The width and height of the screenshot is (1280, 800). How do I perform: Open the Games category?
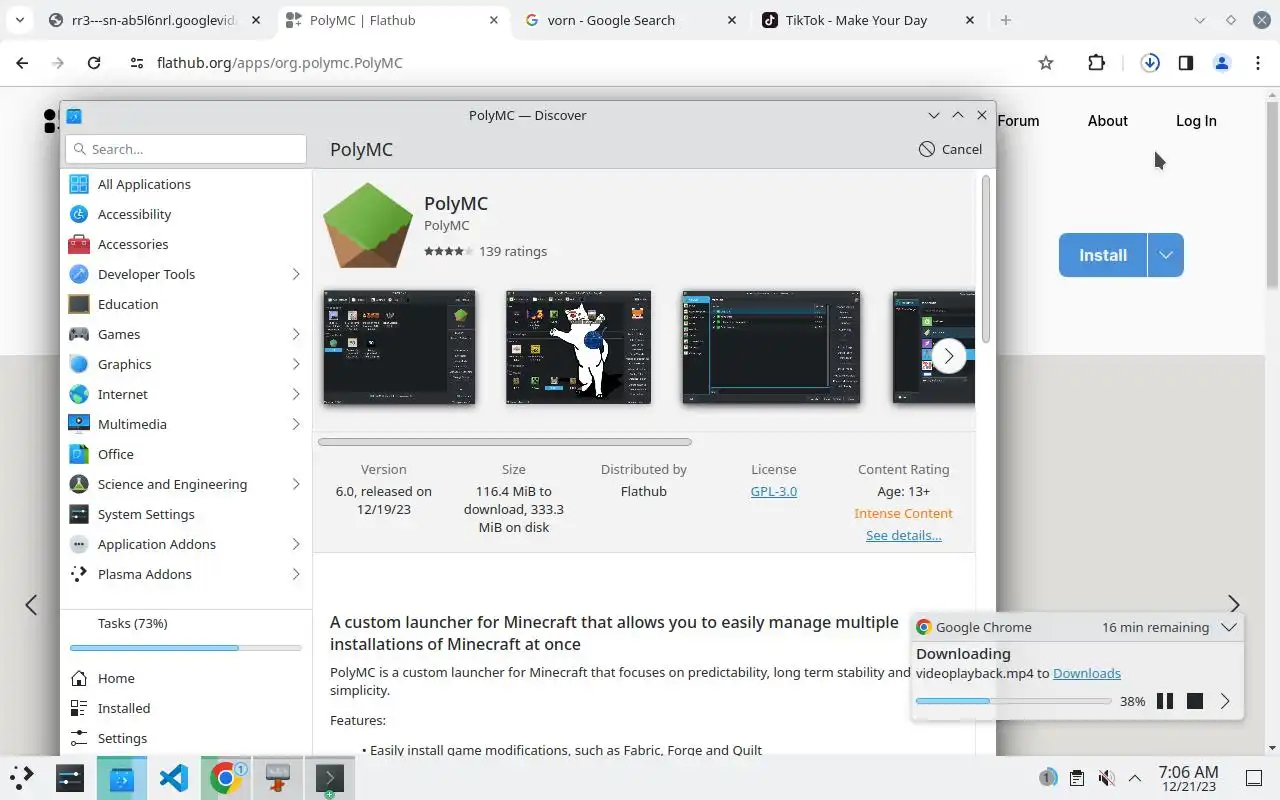point(186,334)
